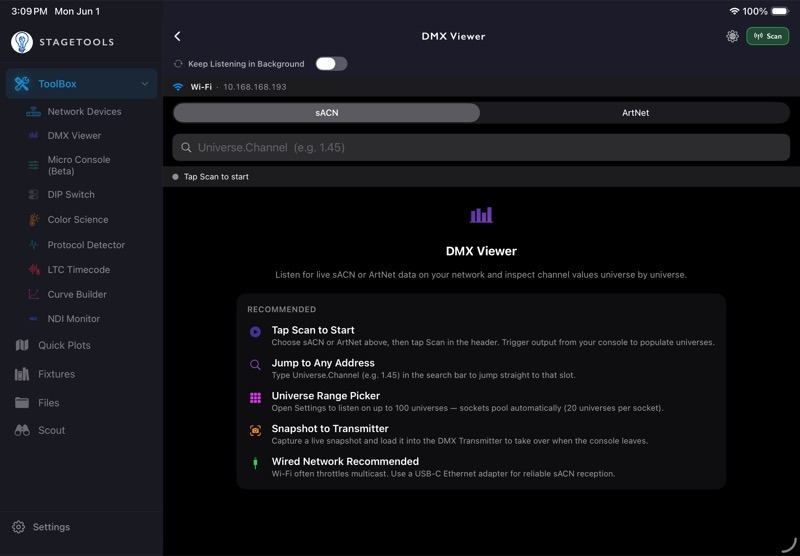Click the 'Wired Network Recommended' heading

(345, 461)
